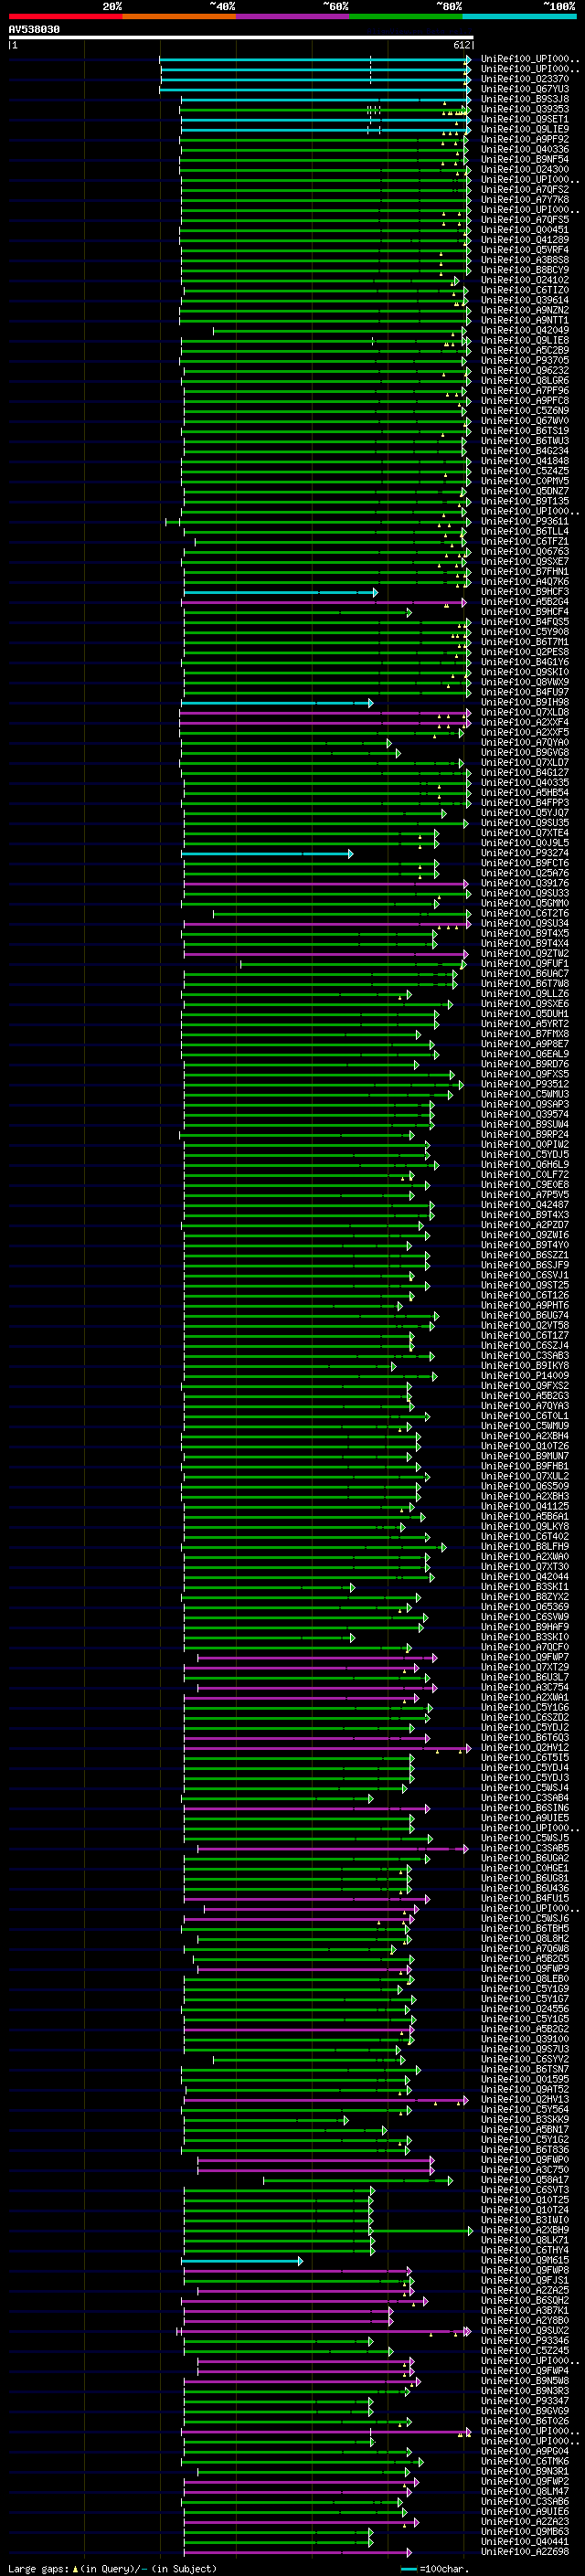Select hit label UniRef100_C6SVT3
585x2576 pixels.
pyautogui.click(x=525, y=2190)
